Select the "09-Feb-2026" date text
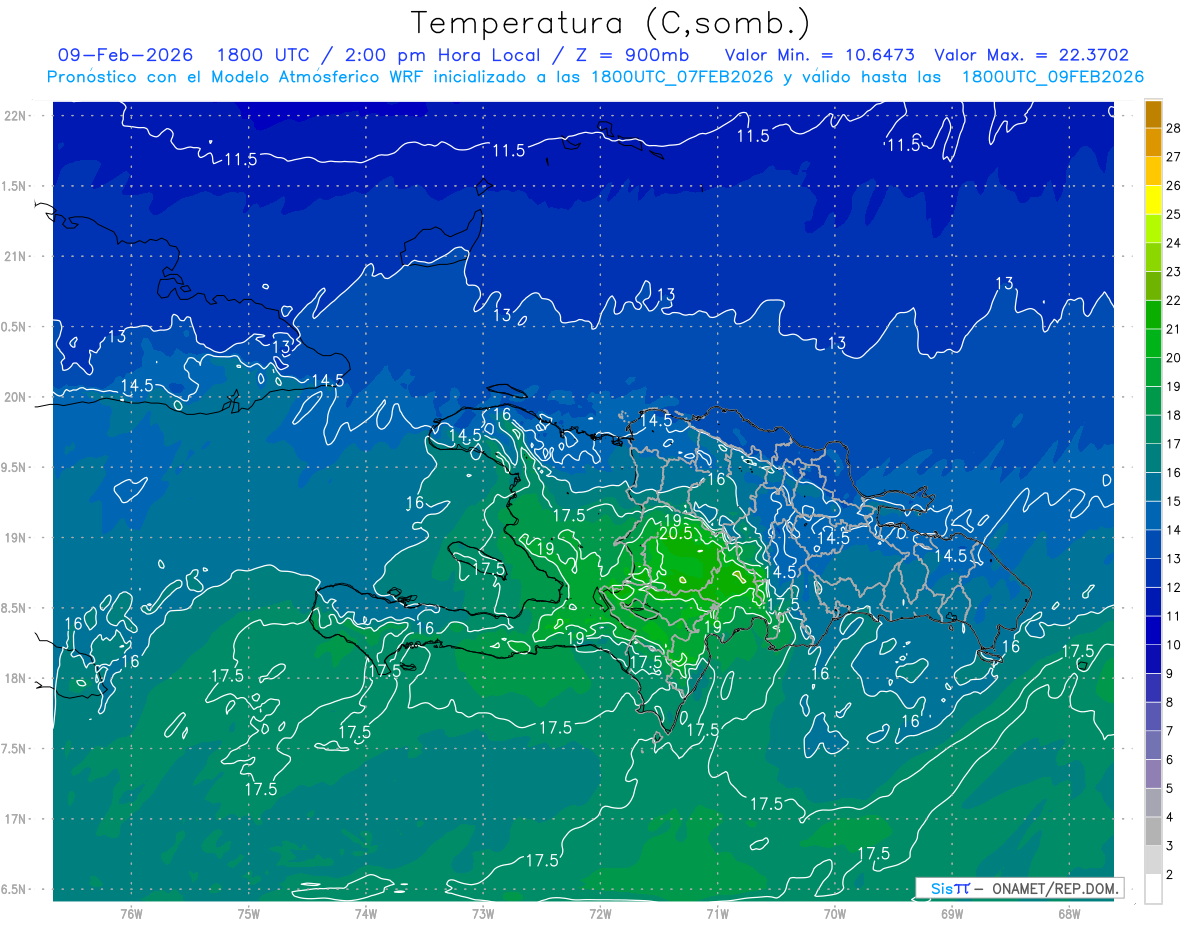This screenshot has width=1200, height=927. pyautogui.click(x=126, y=55)
